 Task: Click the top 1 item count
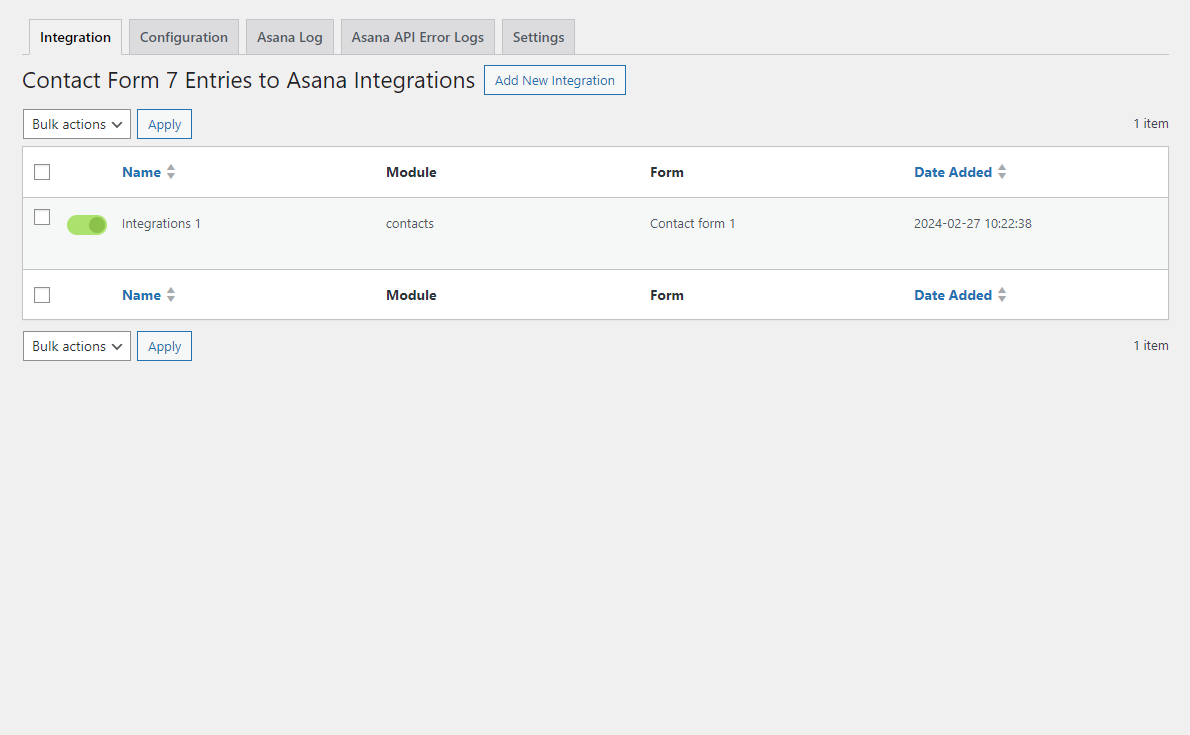coord(1151,124)
